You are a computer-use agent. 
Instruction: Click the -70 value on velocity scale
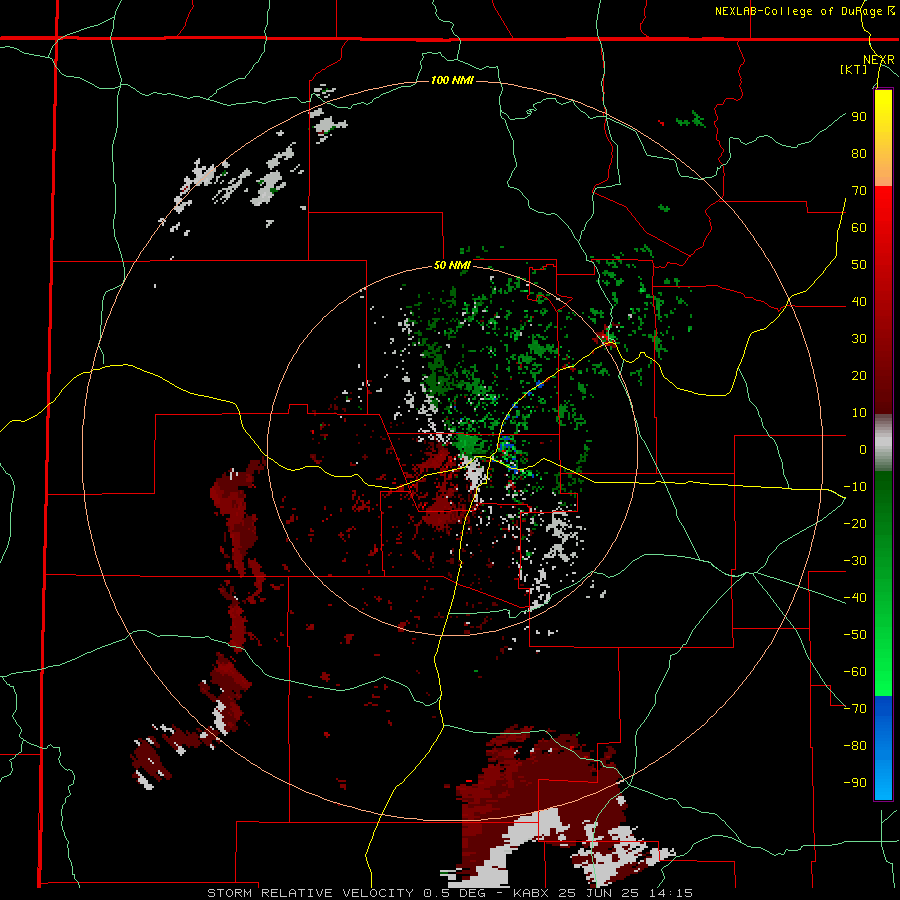[855, 708]
